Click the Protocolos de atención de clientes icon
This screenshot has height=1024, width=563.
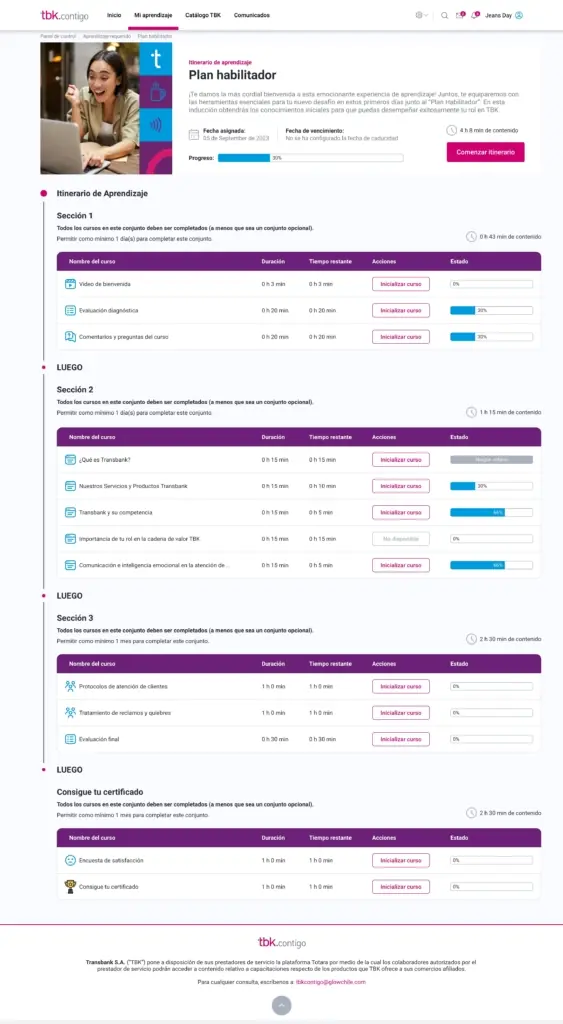point(70,686)
